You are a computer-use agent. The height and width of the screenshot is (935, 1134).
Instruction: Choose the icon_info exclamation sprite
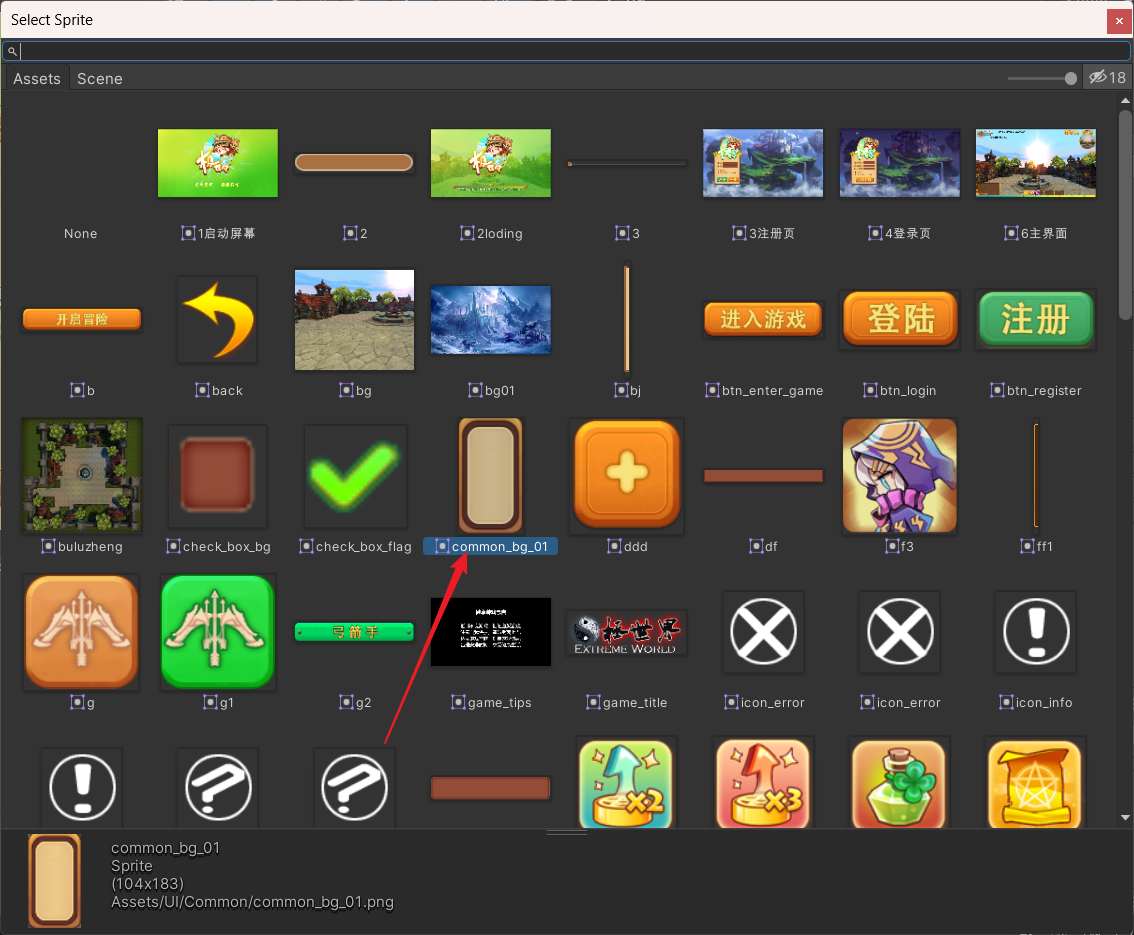click(1035, 632)
